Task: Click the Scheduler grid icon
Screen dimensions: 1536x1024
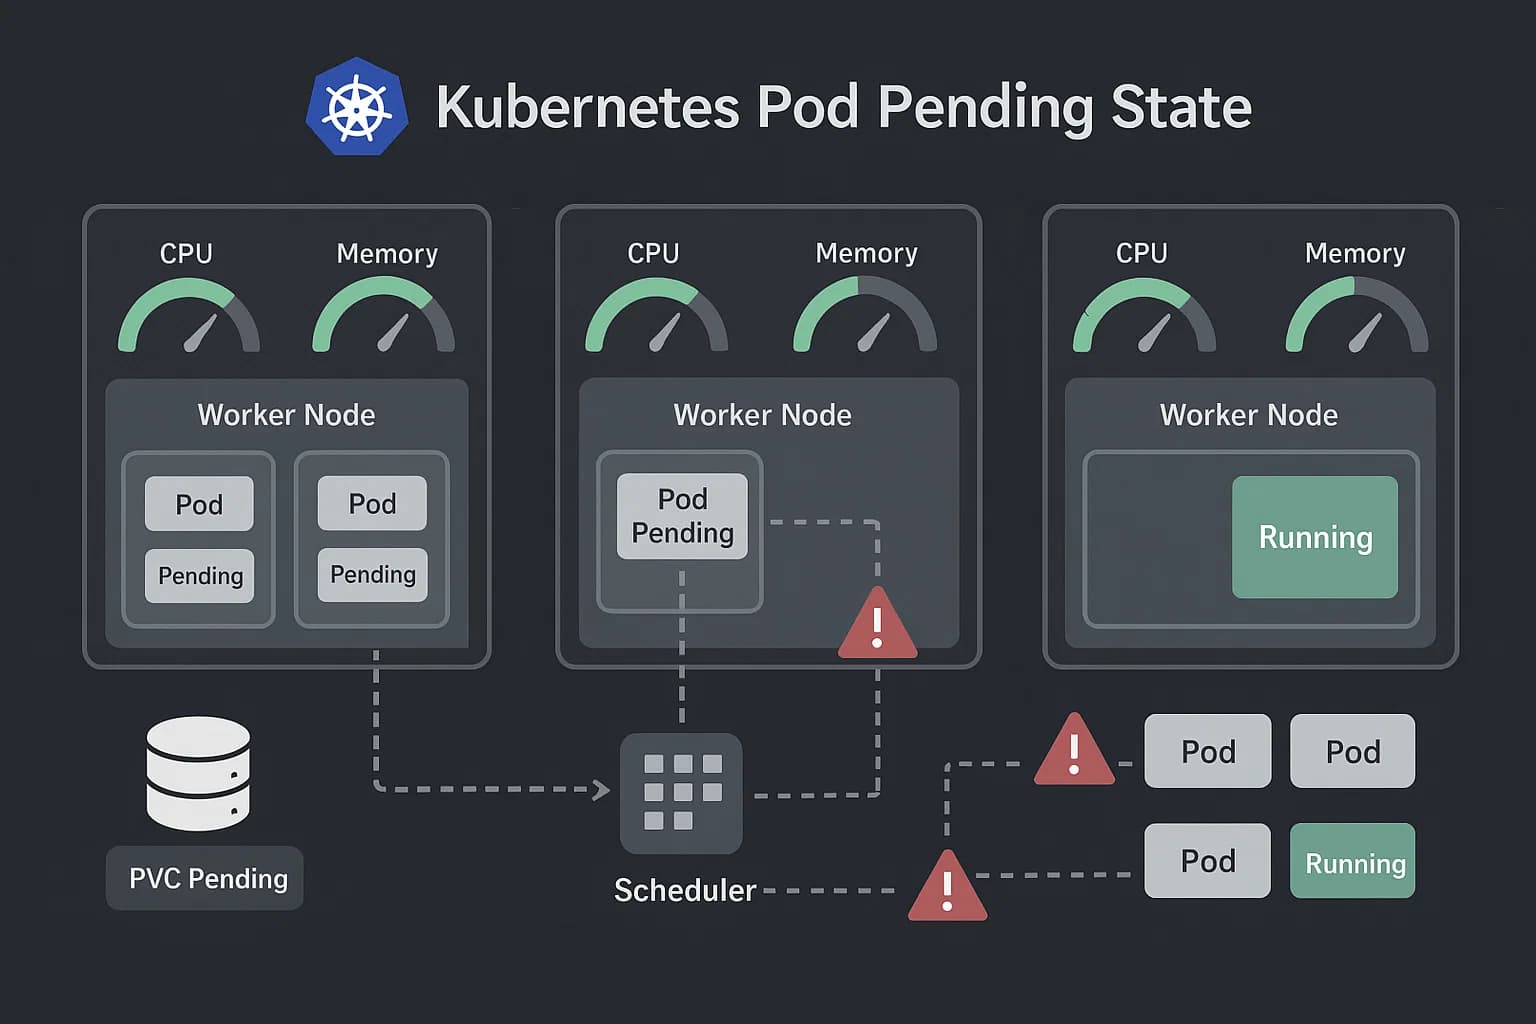Action: [x=682, y=793]
